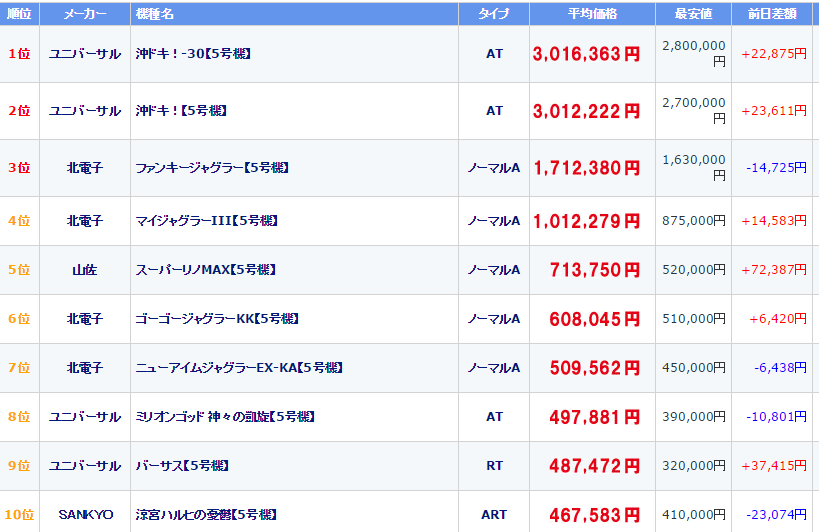Click lowest price 450,000円
Viewport: 819px width, 532px height.
tap(694, 368)
